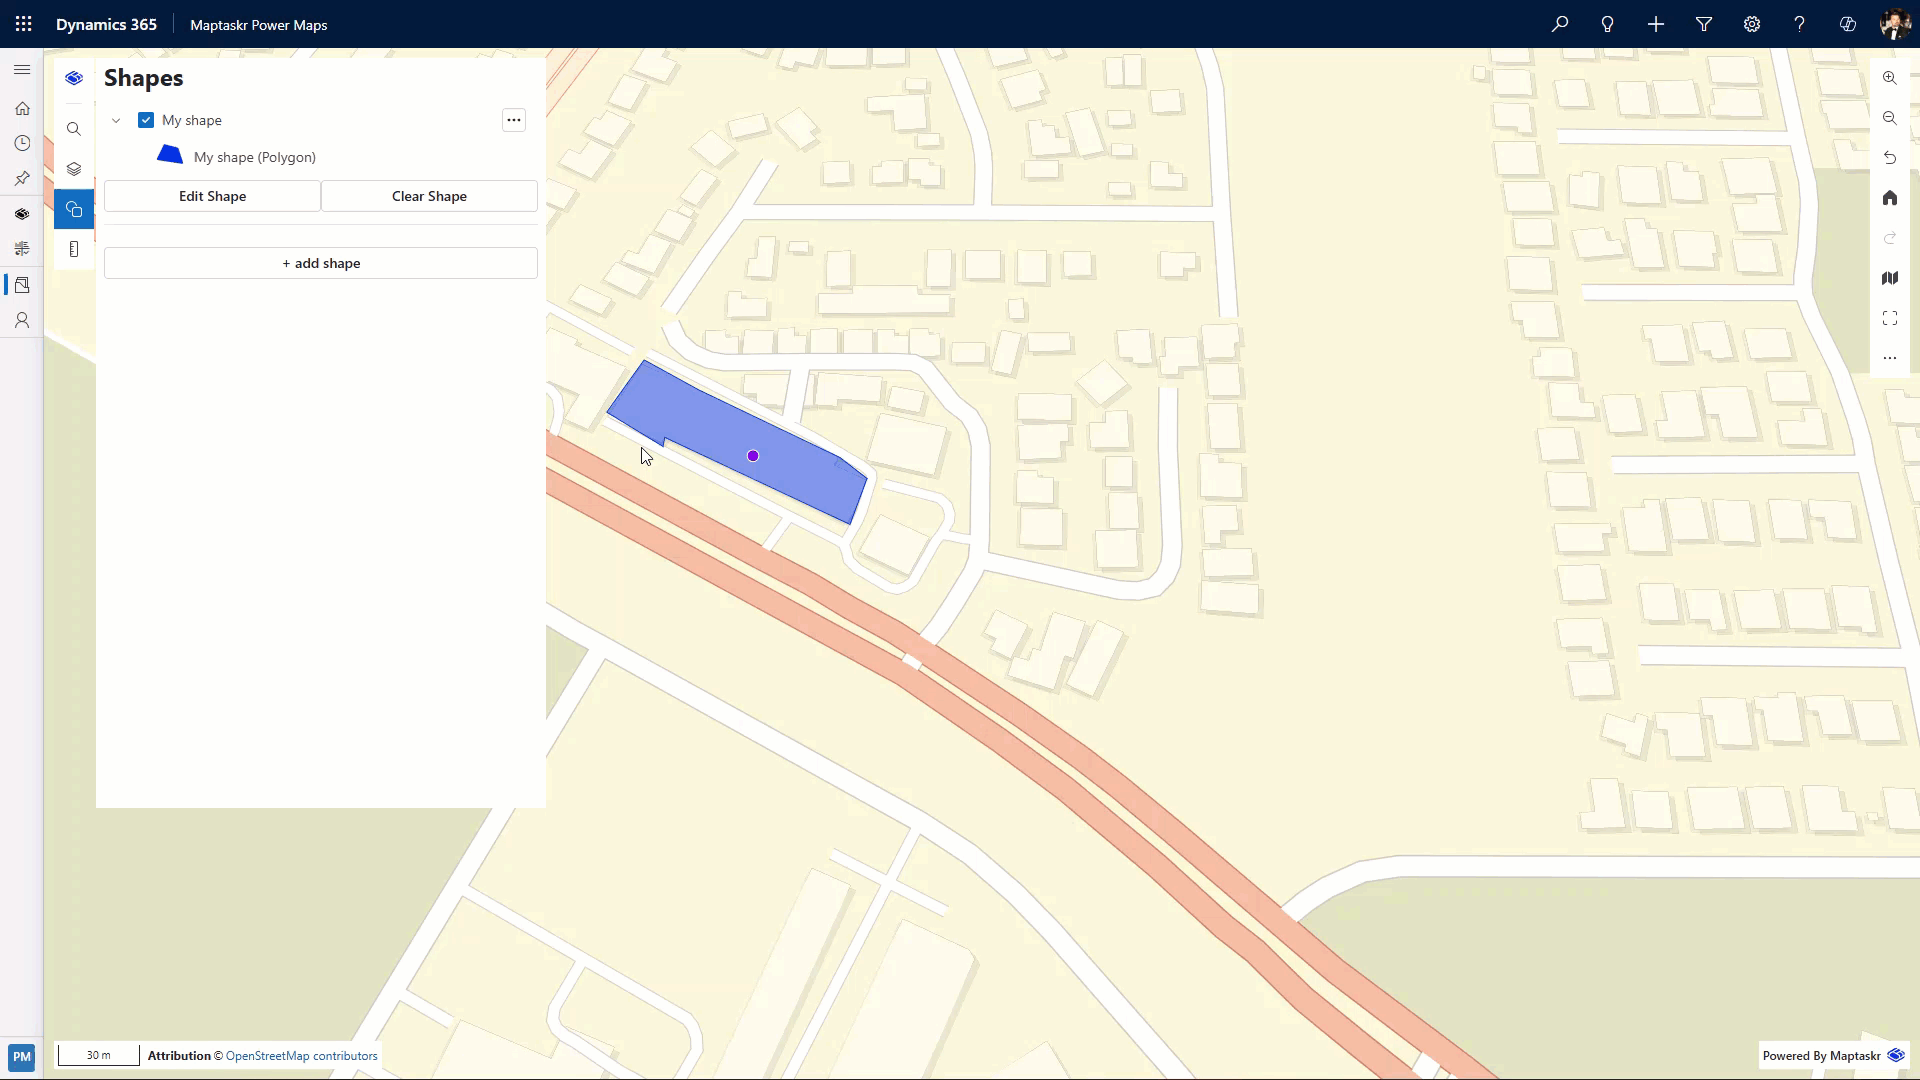Collapse the My shape tree group
This screenshot has height=1080, width=1920.
tap(116, 120)
